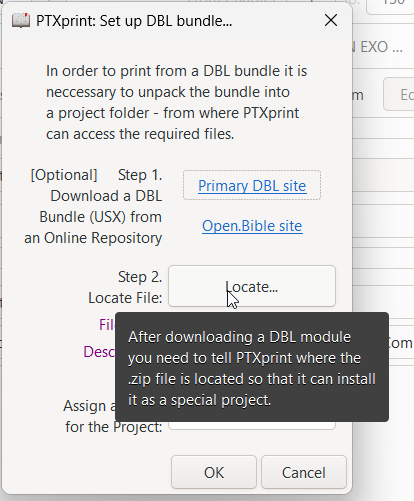Click the PTXprint book icon in title bar

click(21, 21)
